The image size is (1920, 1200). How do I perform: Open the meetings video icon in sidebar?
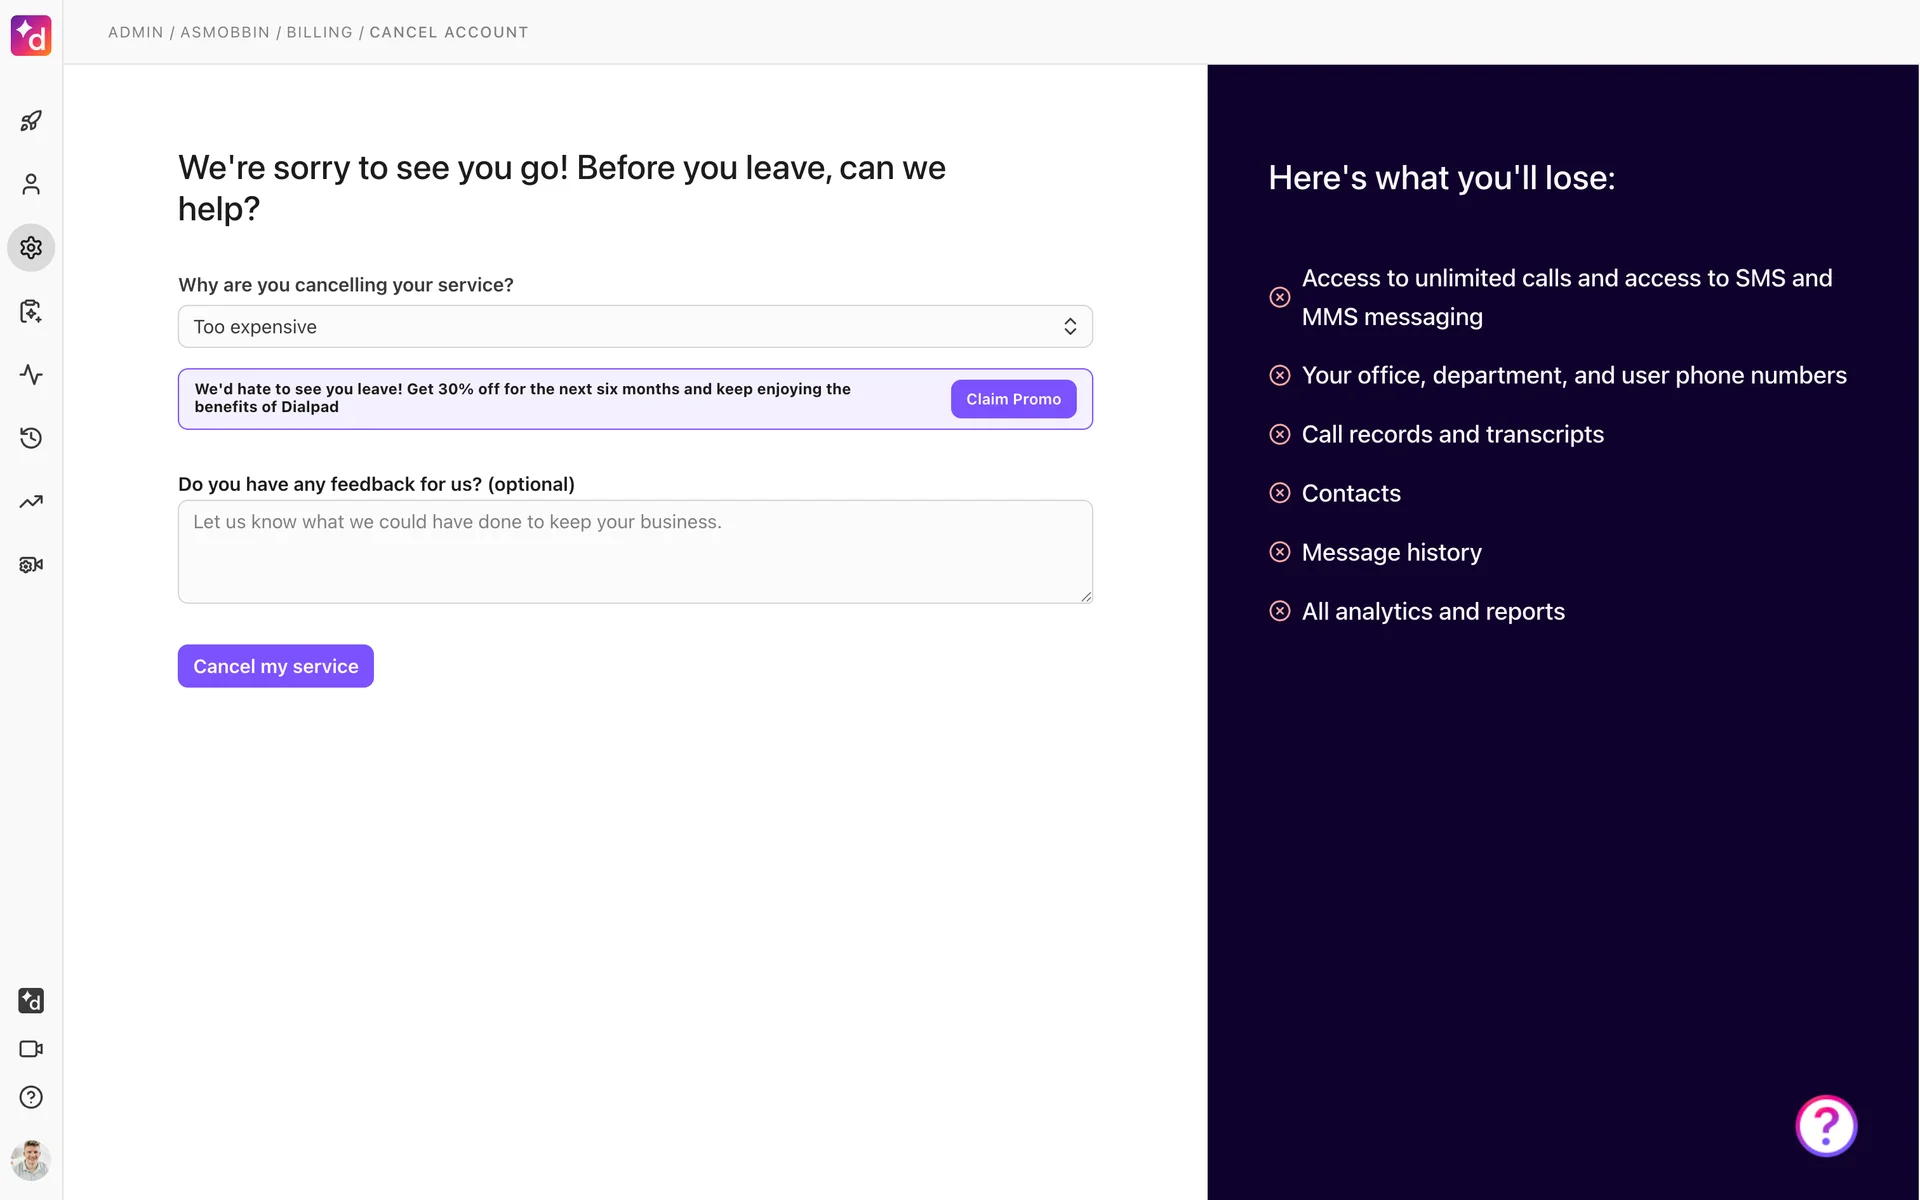(31, 1049)
